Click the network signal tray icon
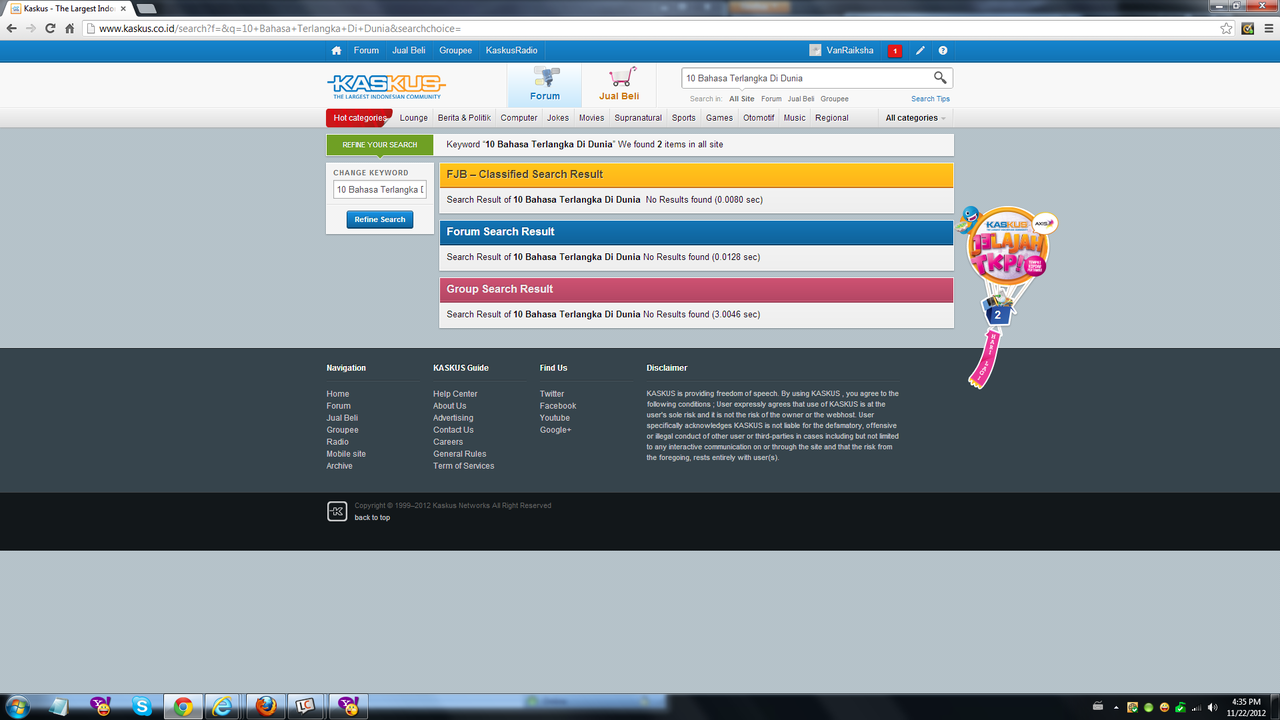The image size is (1280, 720). pyautogui.click(x=1197, y=707)
